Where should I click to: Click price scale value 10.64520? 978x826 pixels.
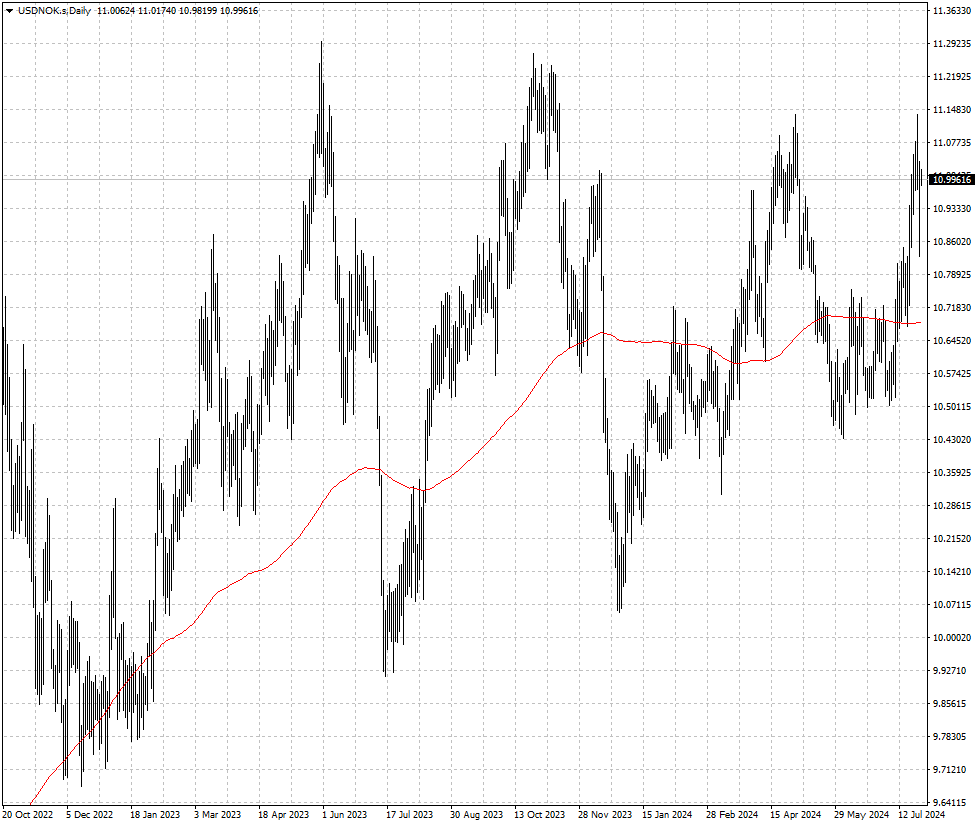(952, 341)
